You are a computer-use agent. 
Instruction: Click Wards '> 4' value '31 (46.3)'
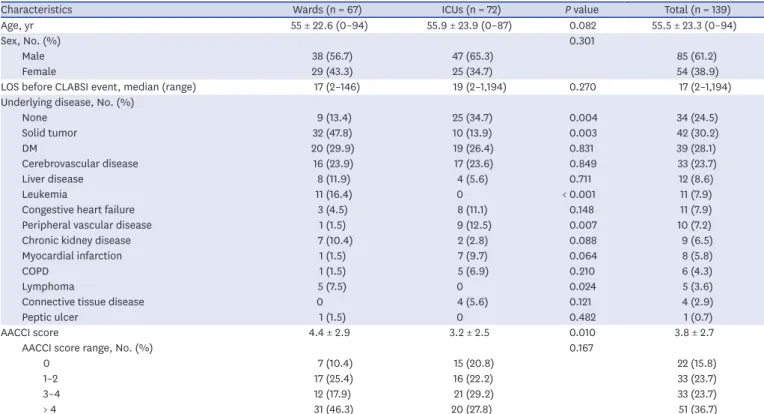(x=333, y=409)
